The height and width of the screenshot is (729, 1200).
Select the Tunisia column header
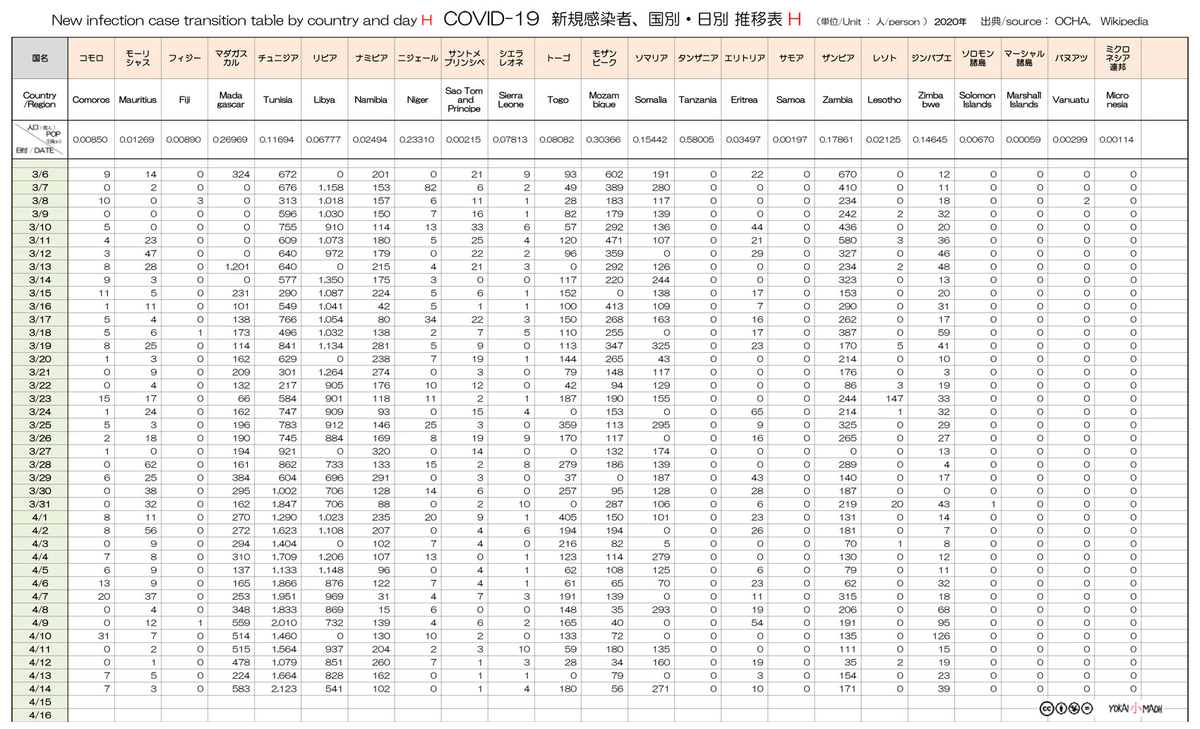click(278, 100)
